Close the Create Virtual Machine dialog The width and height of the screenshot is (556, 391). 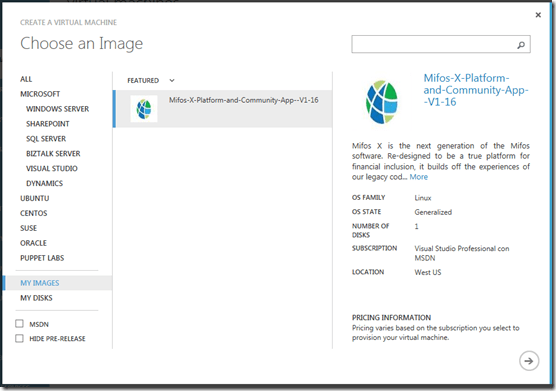point(538,15)
